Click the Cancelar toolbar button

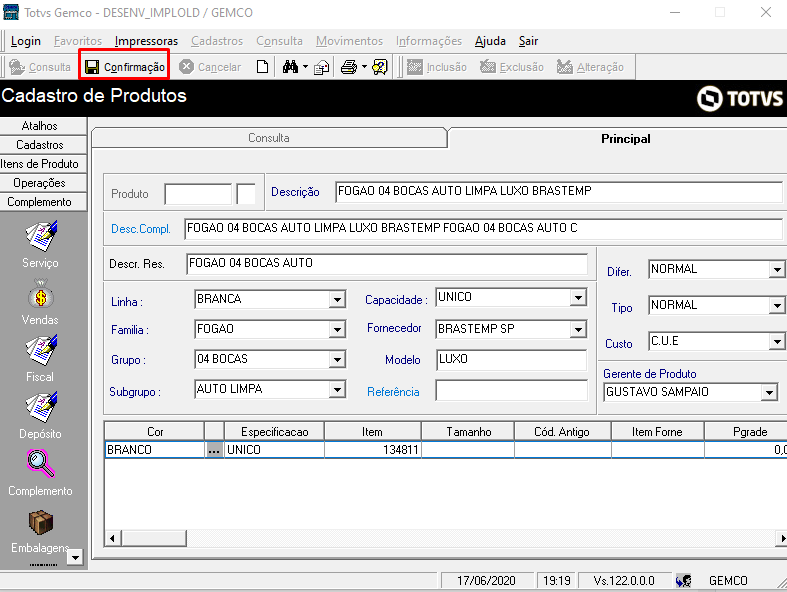coord(210,67)
